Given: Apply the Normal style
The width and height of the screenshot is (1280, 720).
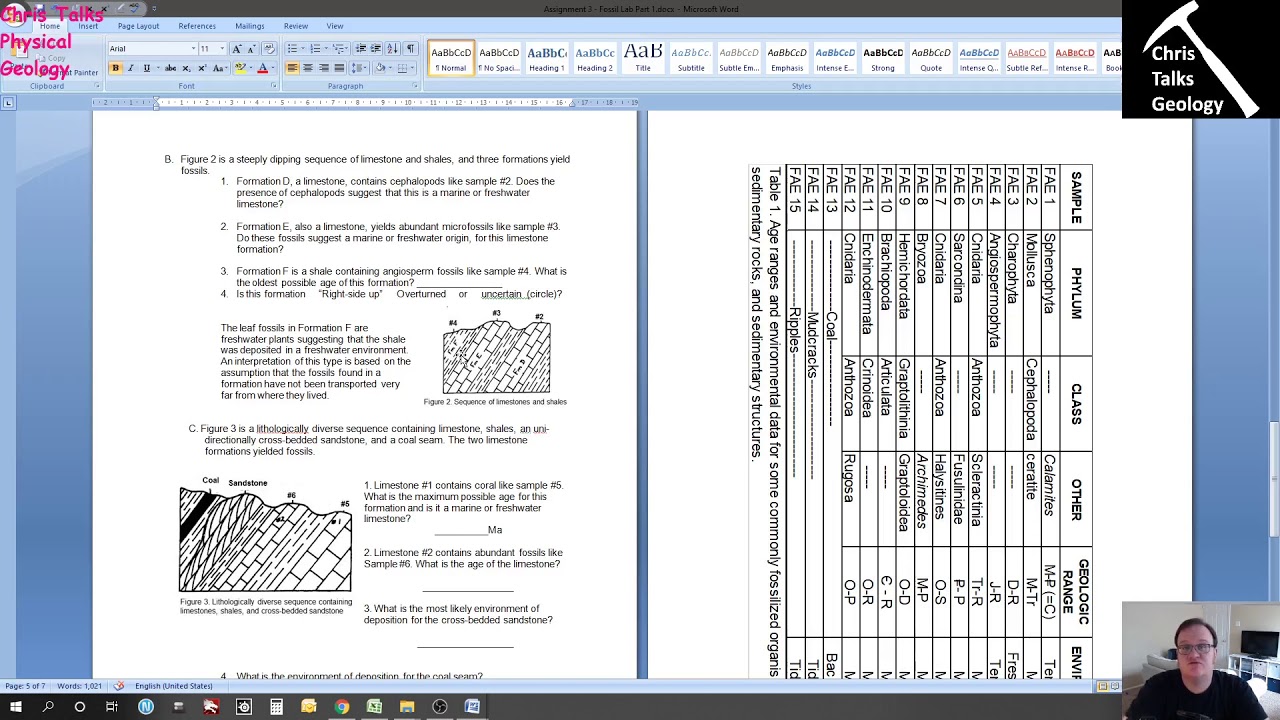Looking at the screenshot, I should tap(451, 59).
